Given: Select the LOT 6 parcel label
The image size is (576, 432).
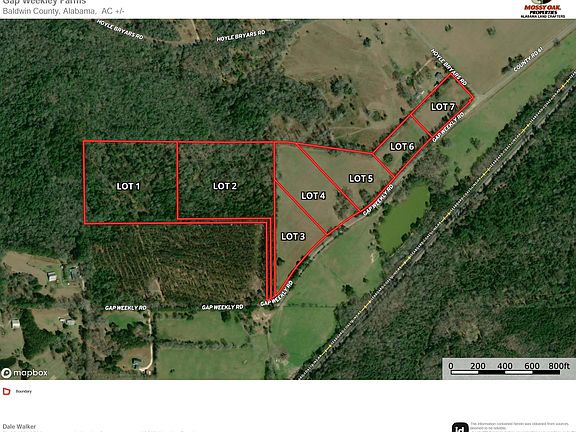Looking at the screenshot, I should (402, 147).
